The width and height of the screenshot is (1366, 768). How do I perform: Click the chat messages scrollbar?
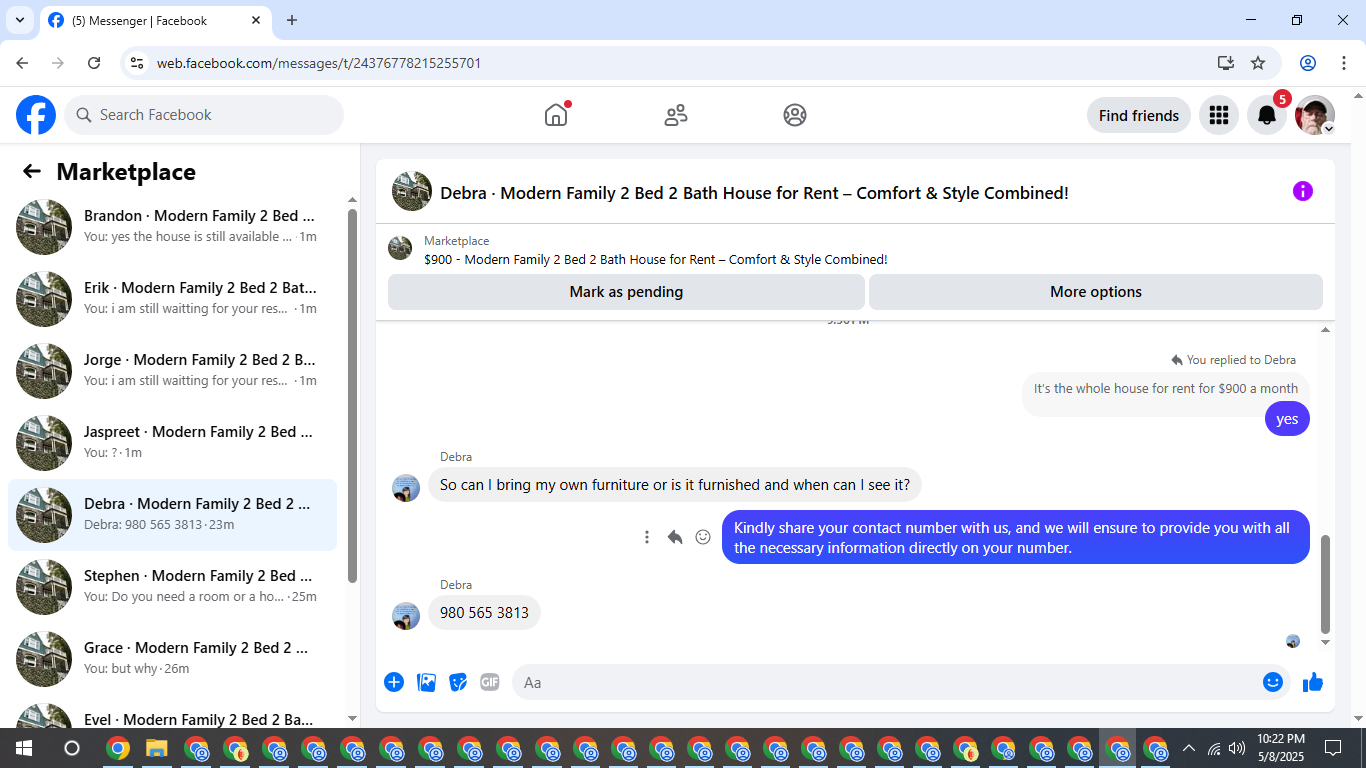tap(1326, 584)
